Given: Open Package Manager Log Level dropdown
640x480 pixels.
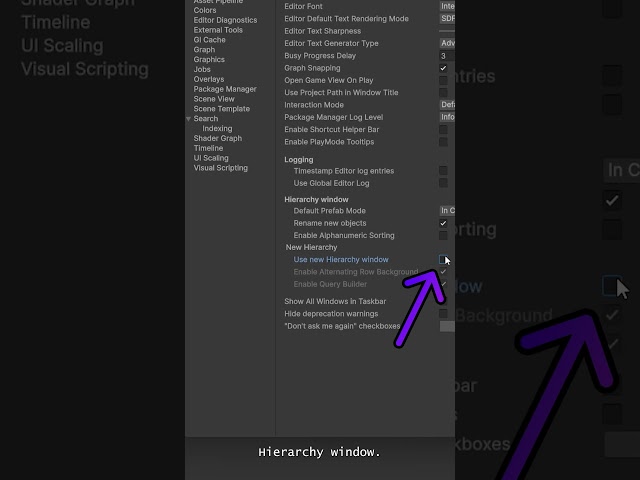Looking at the screenshot, I should click(x=447, y=117).
